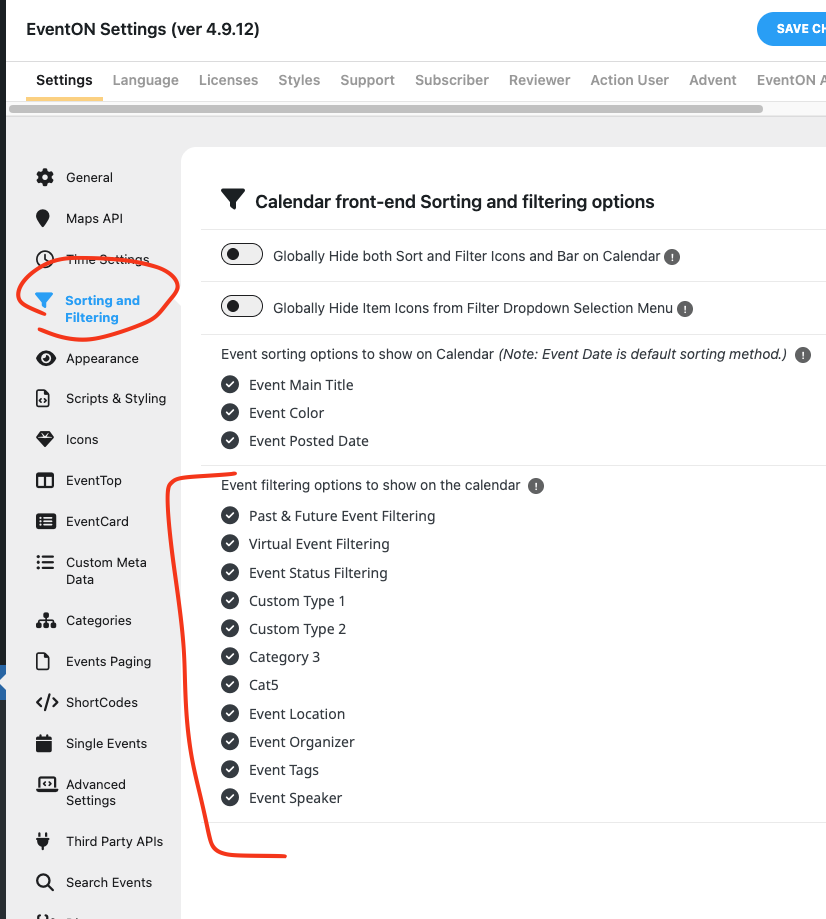Uncheck Event Speaker filtering option
Viewport: 826px width, 919px height.
[x=230, y=798]
